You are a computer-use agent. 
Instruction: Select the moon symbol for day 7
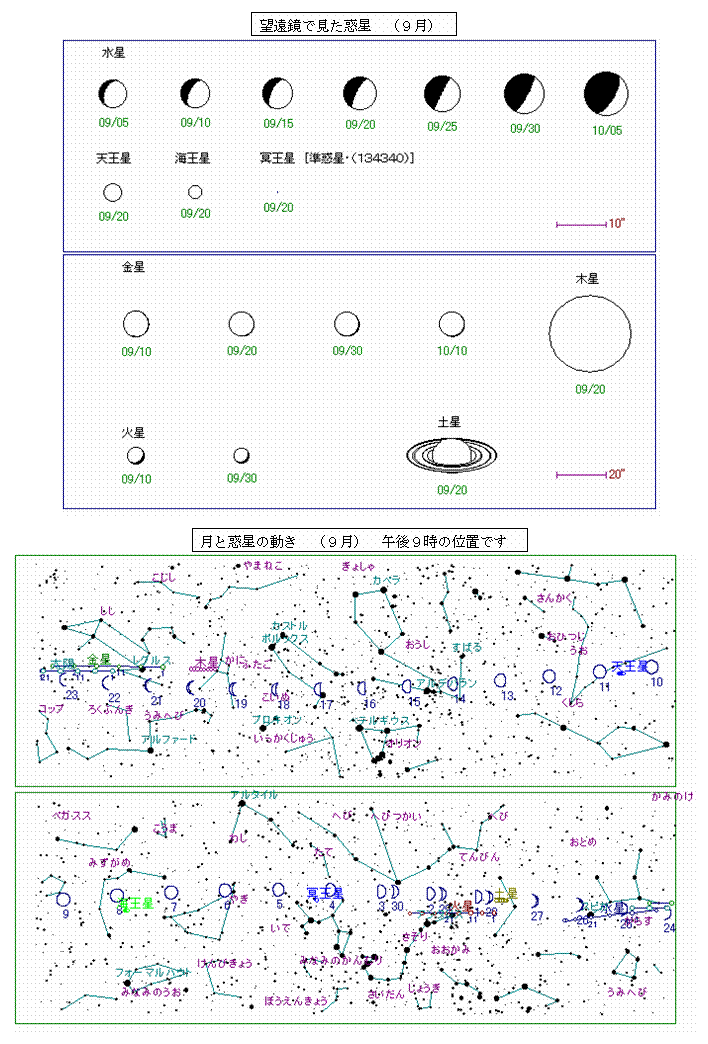point(171,893)
